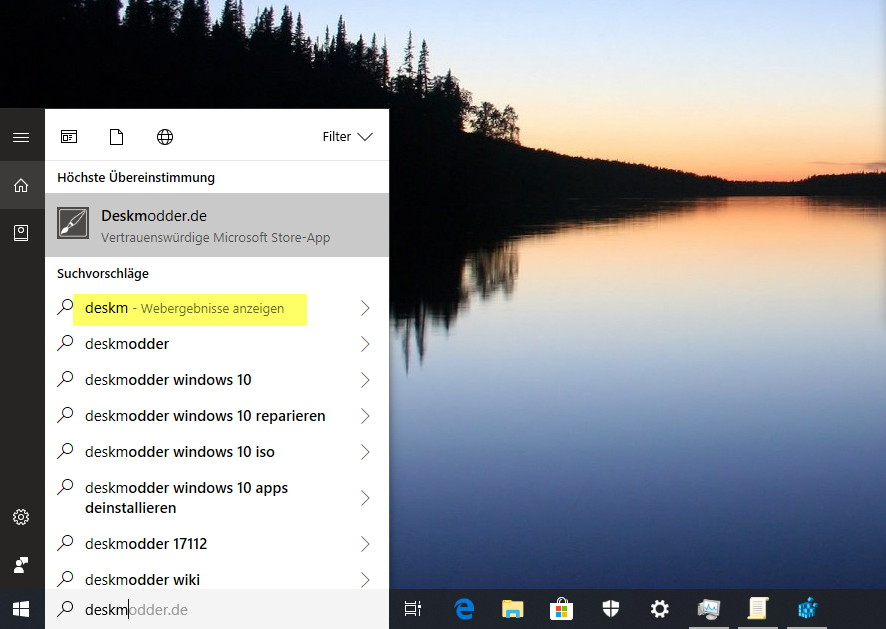Select 'deskmodder windows 10 reparieren' suggestion
This screenshot has height=629, width=886.
click(x=217, y=416)
